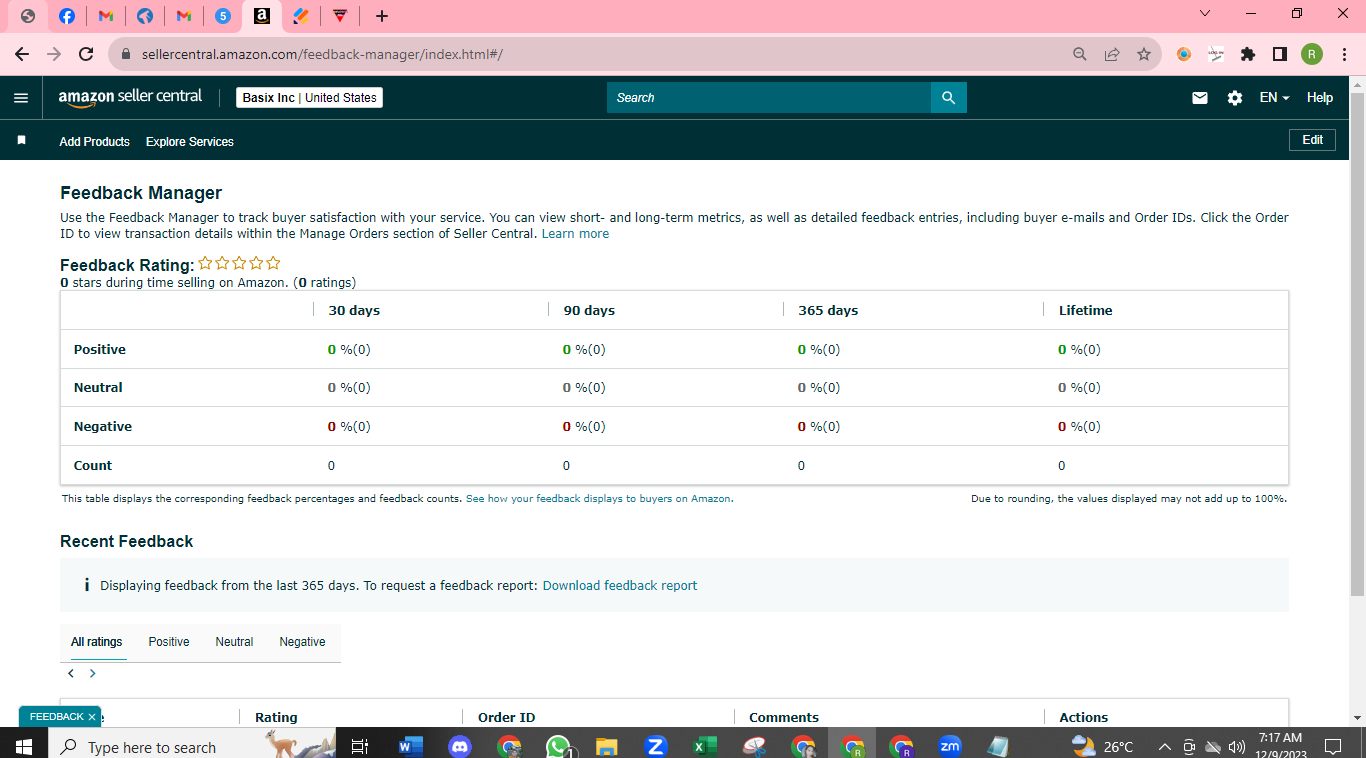Open File Explorer from the taskbar
Screen dimensions: 1366x758
(x=606, y=746)
